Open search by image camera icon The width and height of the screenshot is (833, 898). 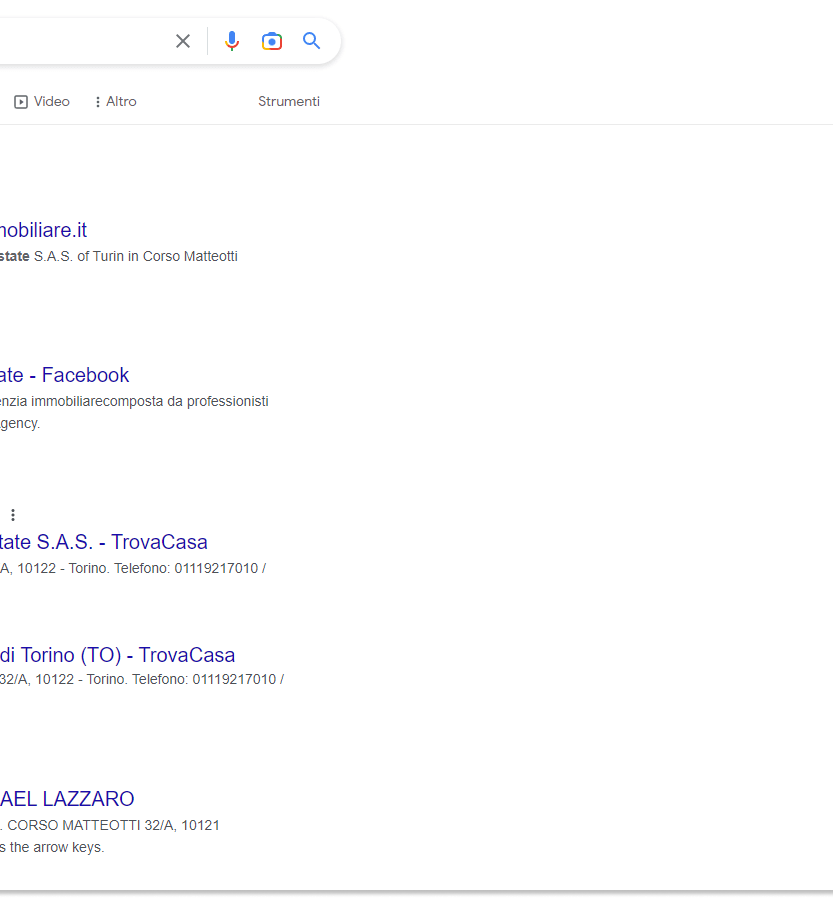pyautogui.click(x=272, y=41)
